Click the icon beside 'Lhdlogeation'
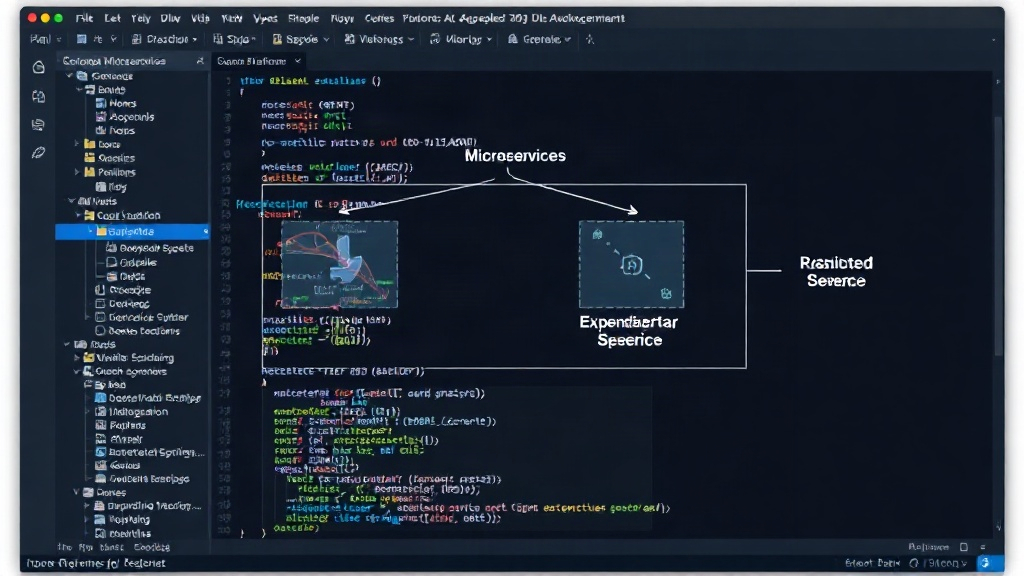The width and height of the screenshot is (1024, 576). tap(101, 411)
